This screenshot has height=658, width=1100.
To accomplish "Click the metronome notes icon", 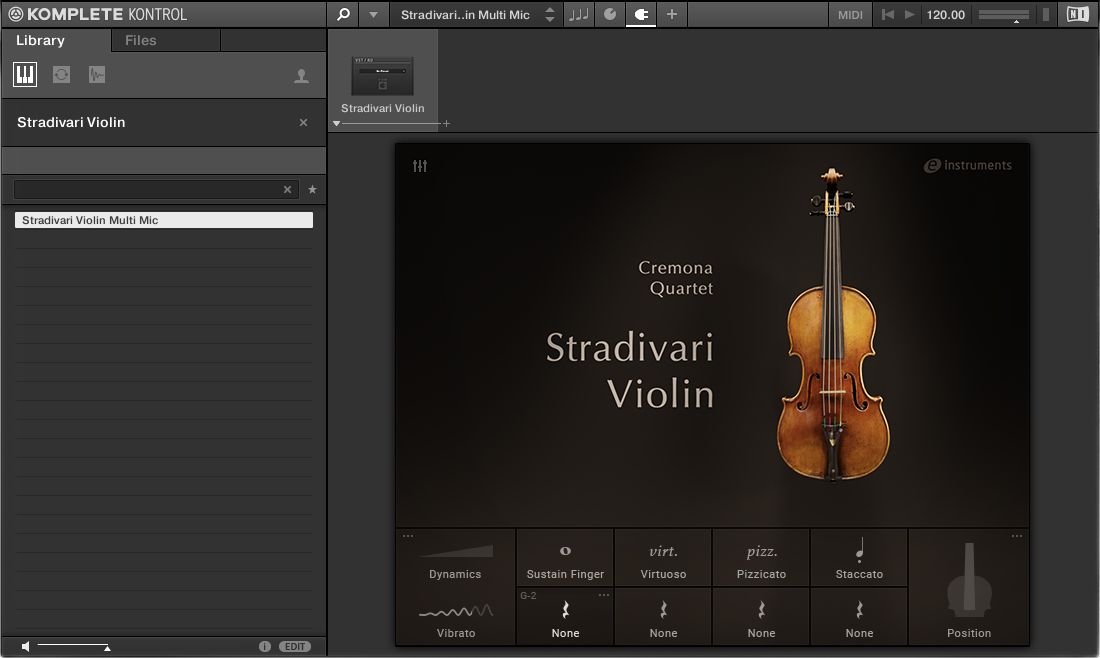I will [578, 14].
